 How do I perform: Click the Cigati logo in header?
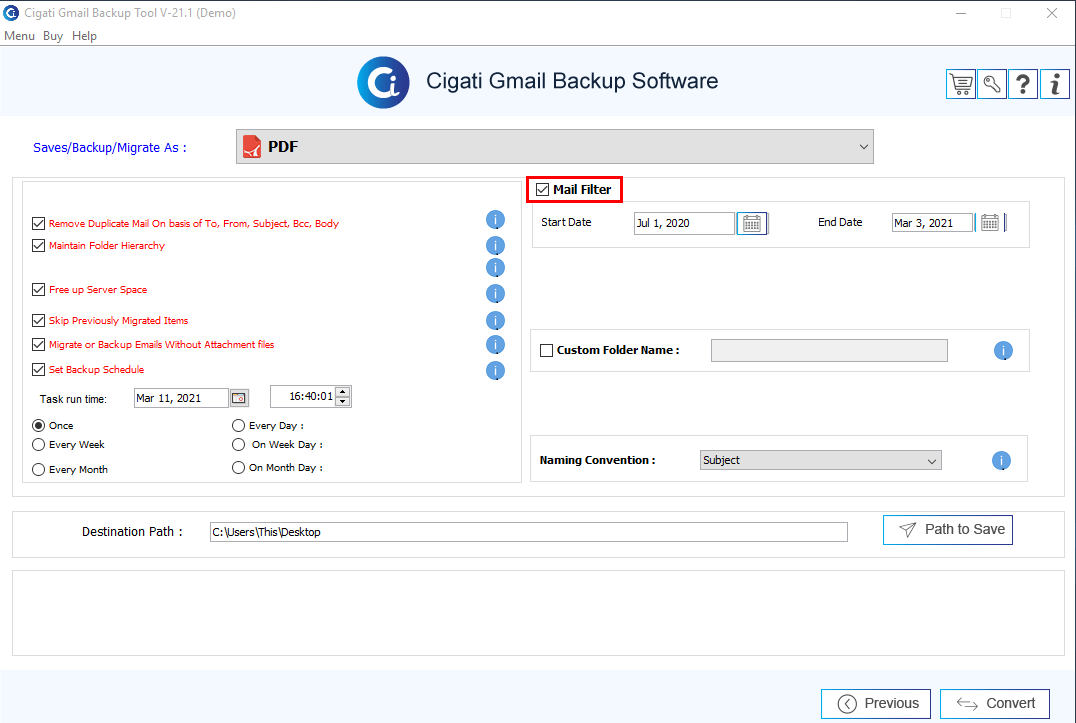(x=383, y=82)
